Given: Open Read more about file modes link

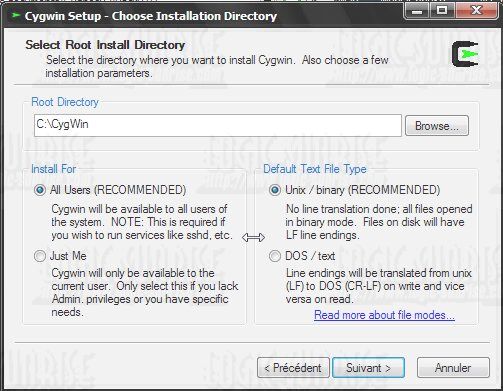Looking at the screenshot, I should click(x=384, y=315).
